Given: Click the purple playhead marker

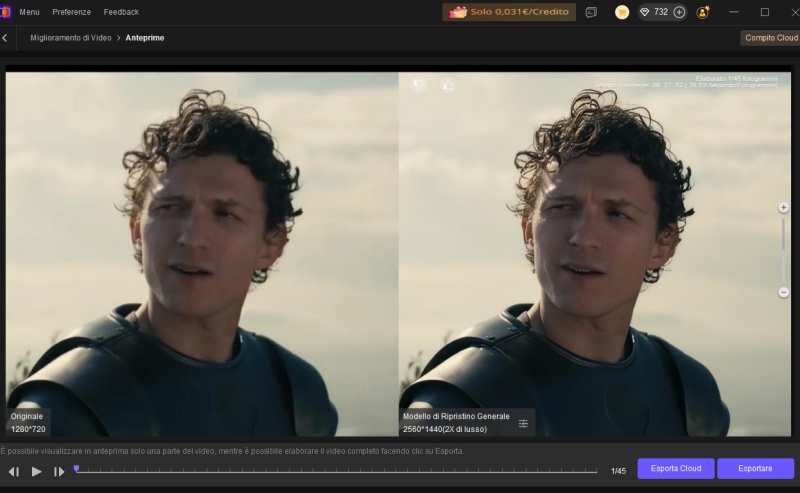Looking at the screenshot, I should 77,468.
